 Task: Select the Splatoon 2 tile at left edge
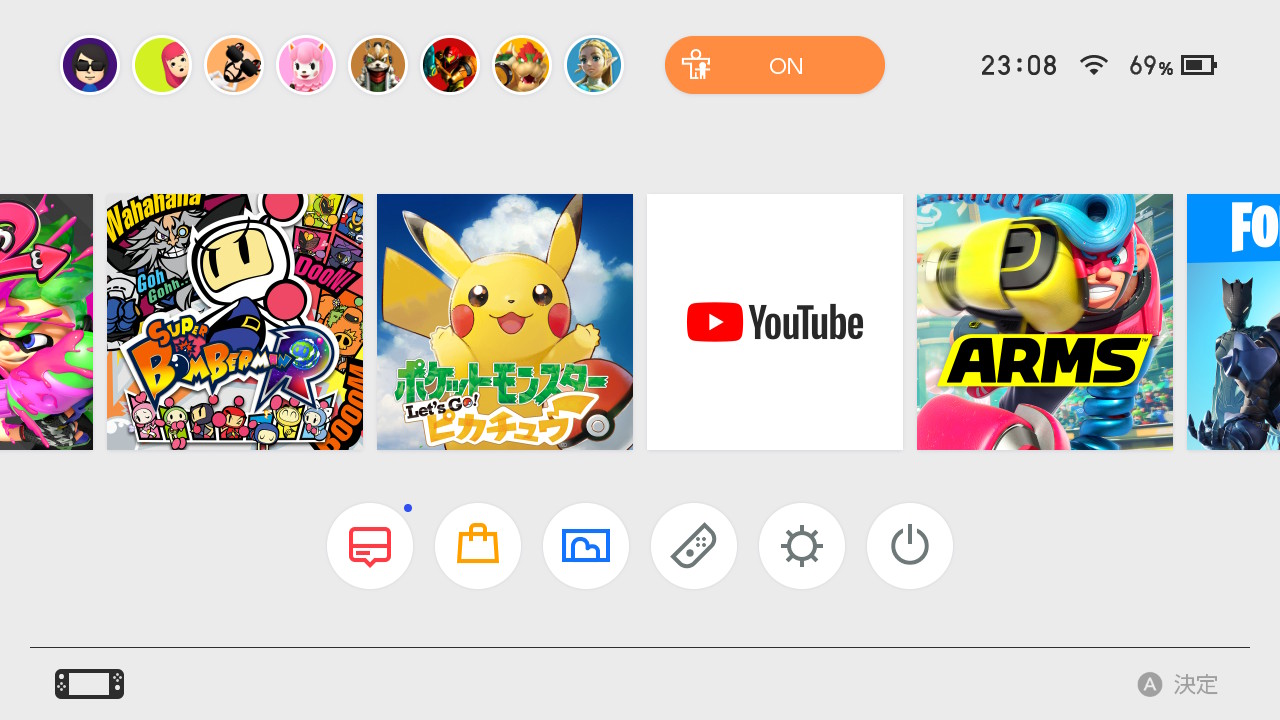tap(46, 322)
